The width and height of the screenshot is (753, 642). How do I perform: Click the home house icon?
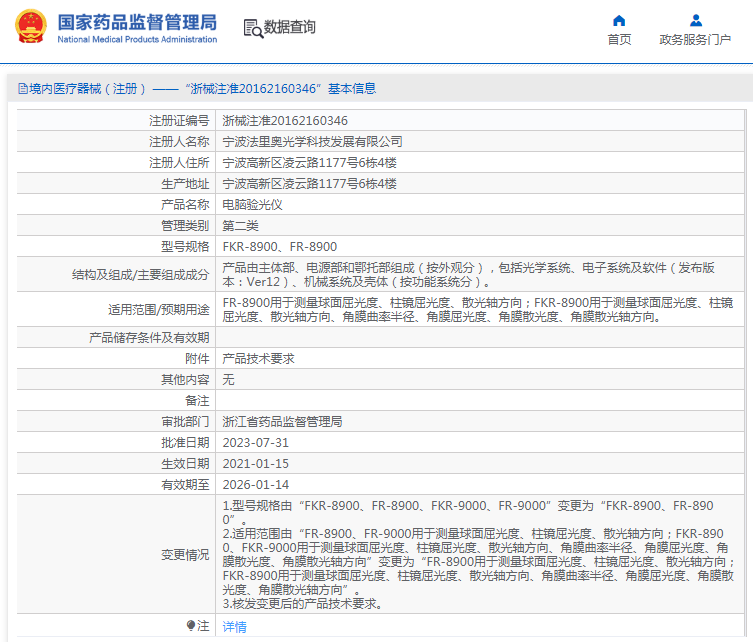619,20
